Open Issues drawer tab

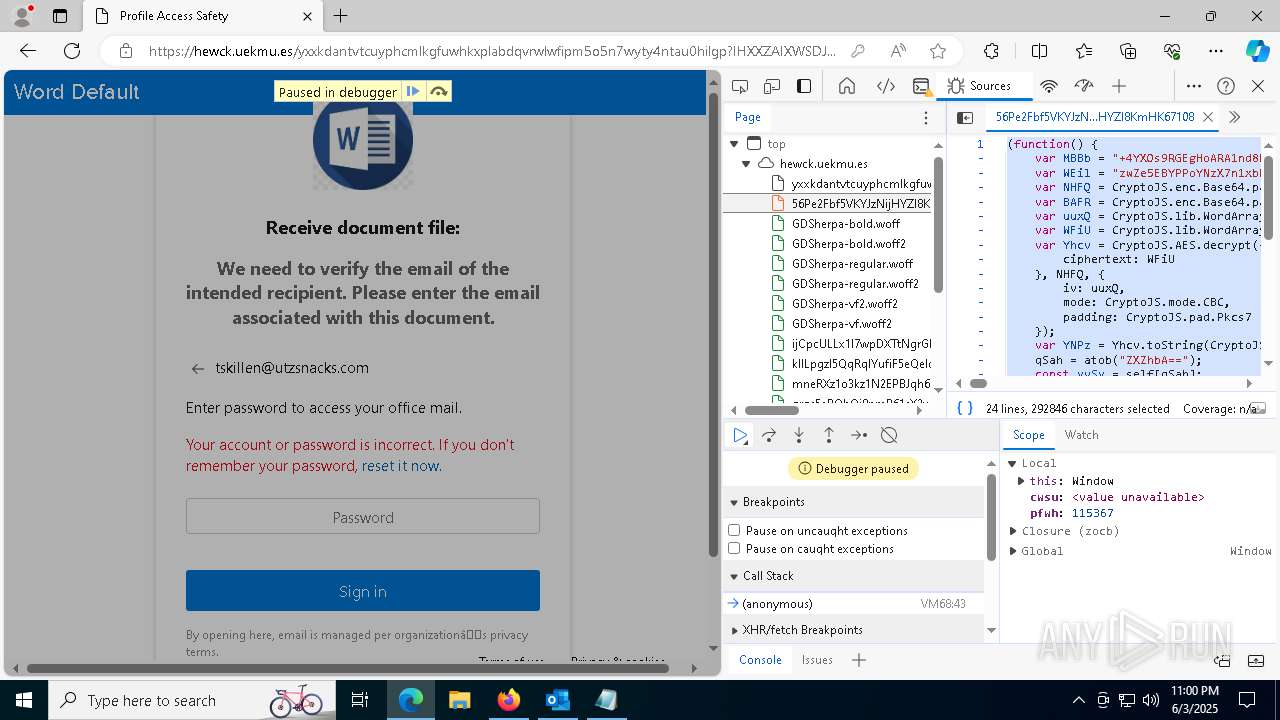tap(817, 660)
